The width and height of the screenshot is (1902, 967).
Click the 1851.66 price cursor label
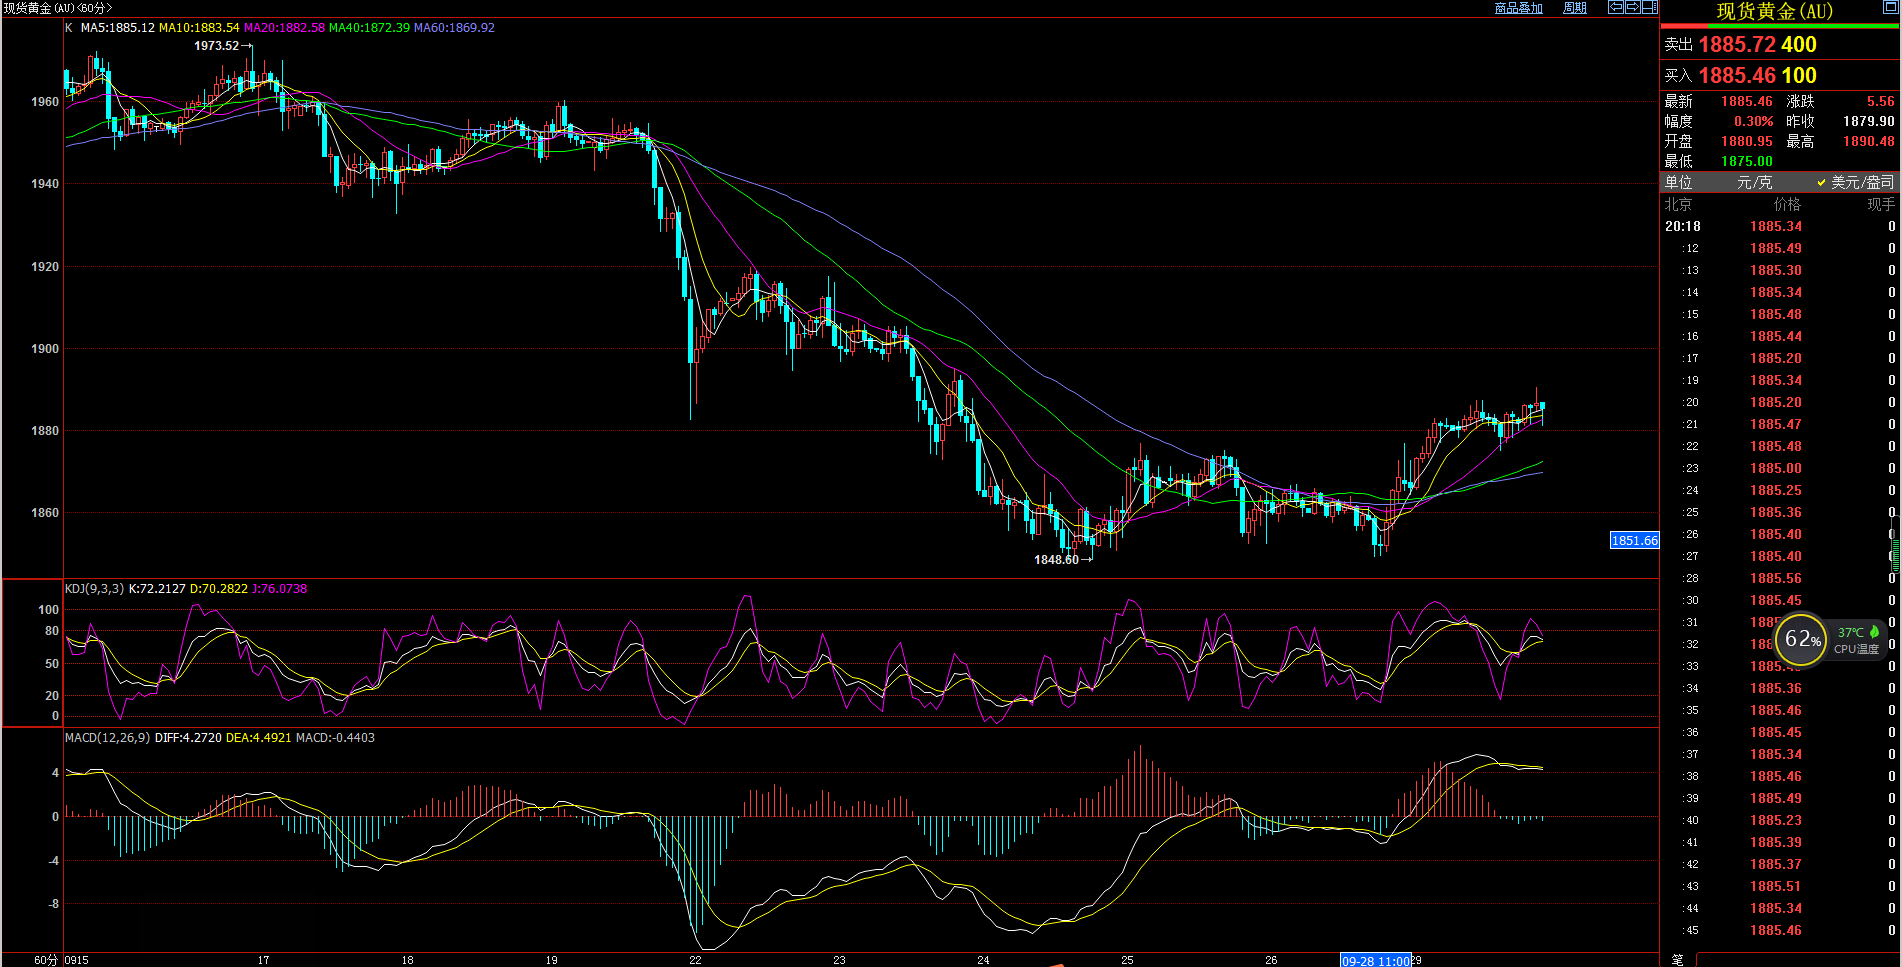(1634, 541)
